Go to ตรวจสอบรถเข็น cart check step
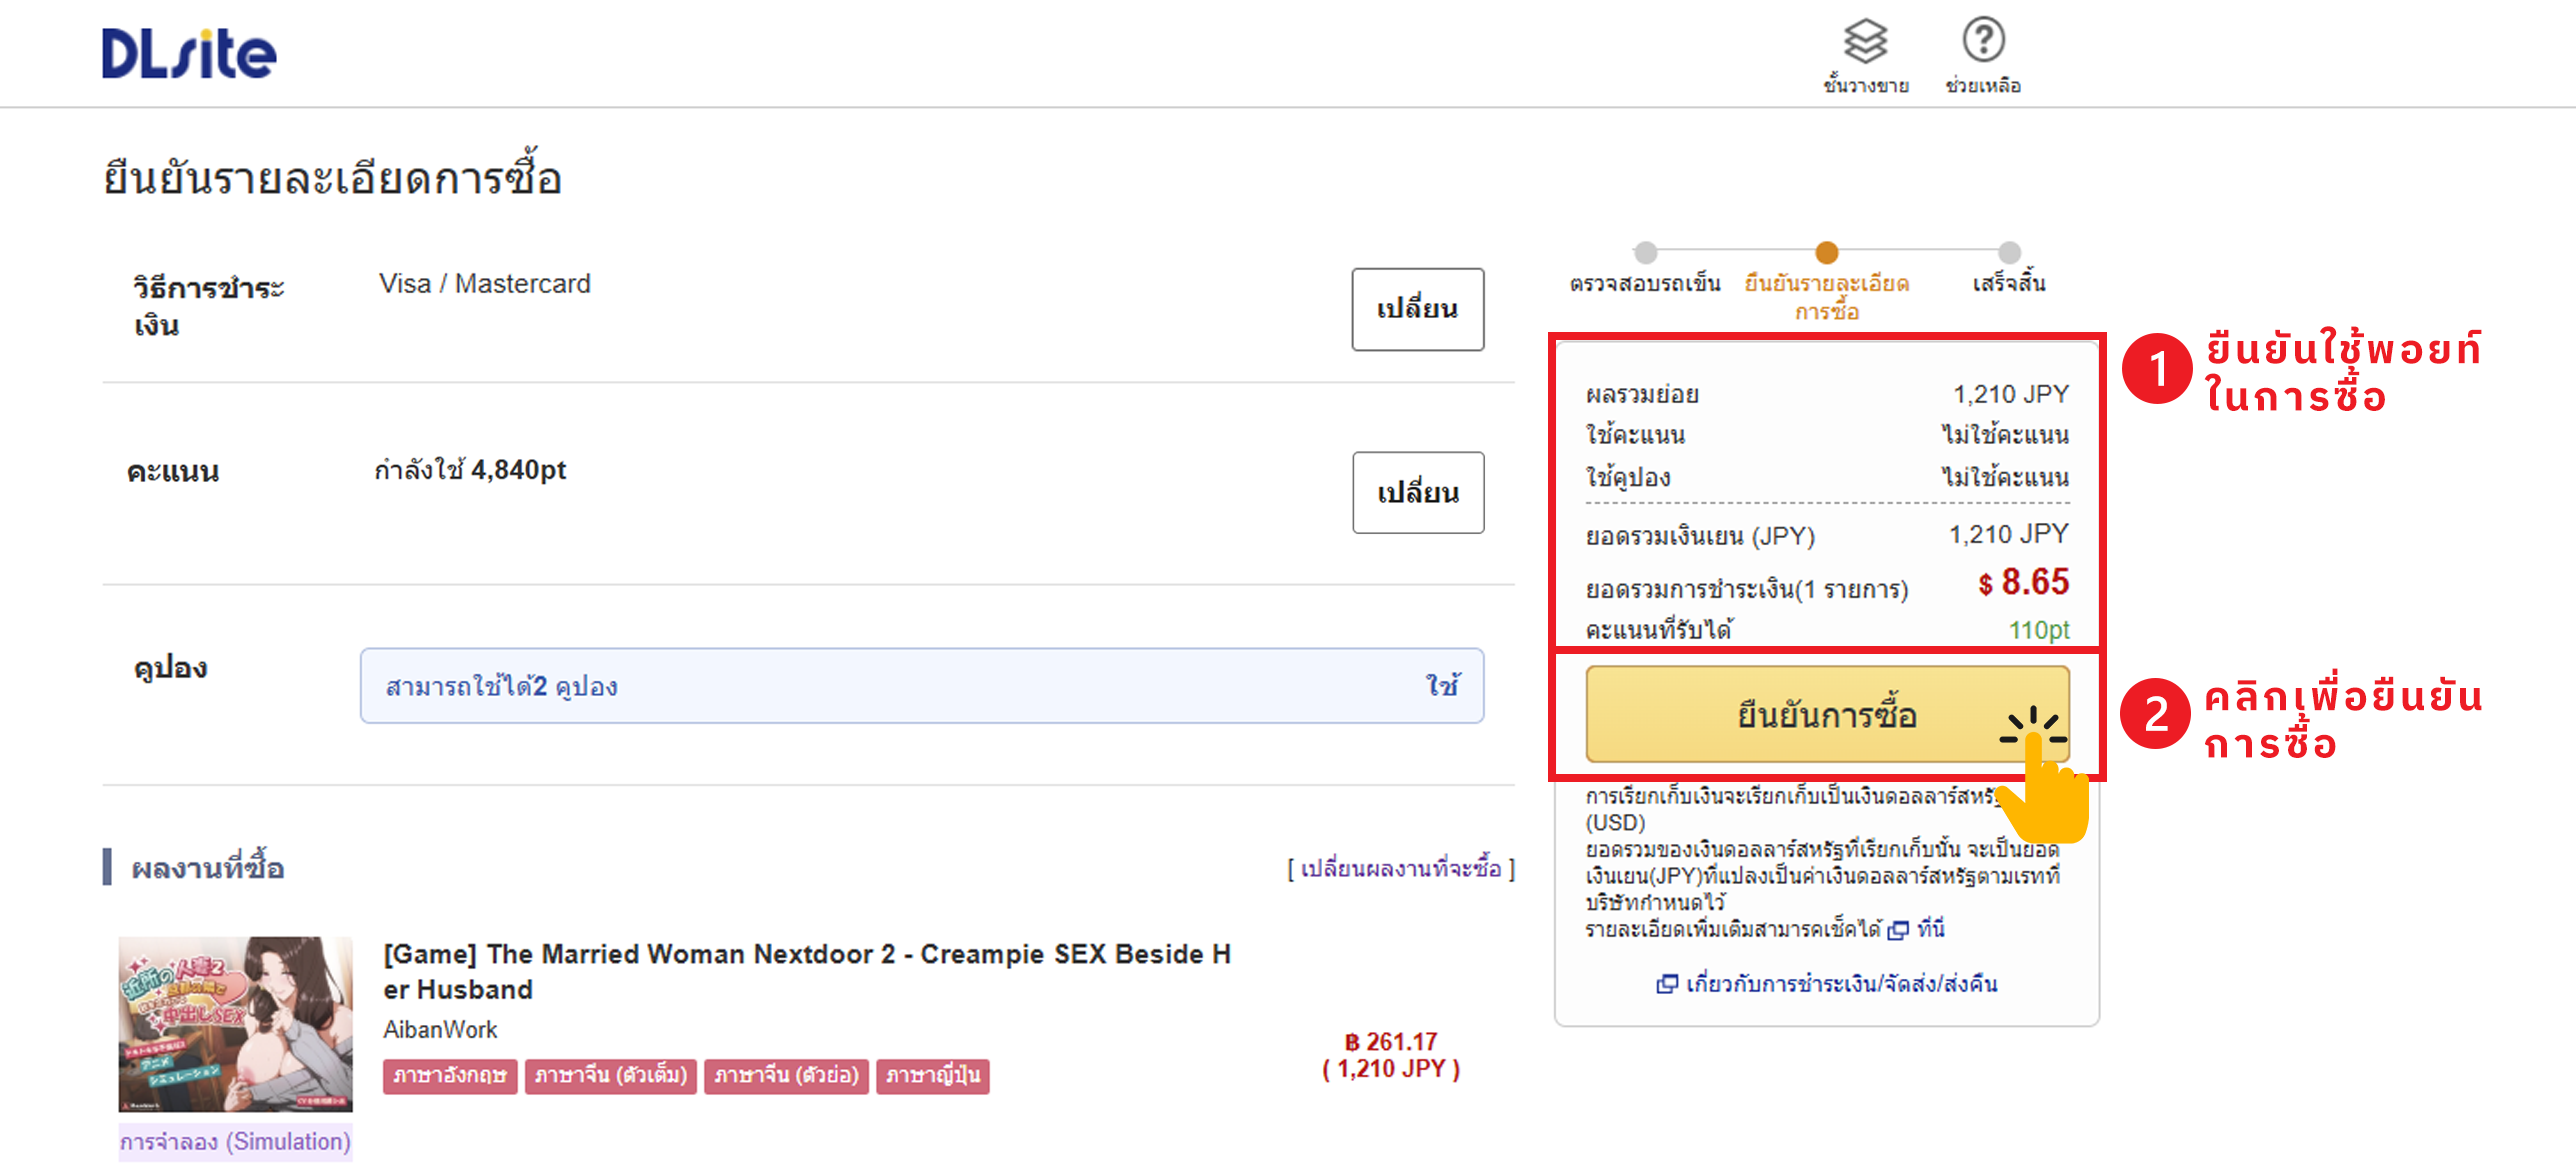The height and width of the screenshot is (1176, 2576). (x=1644, y=283)
